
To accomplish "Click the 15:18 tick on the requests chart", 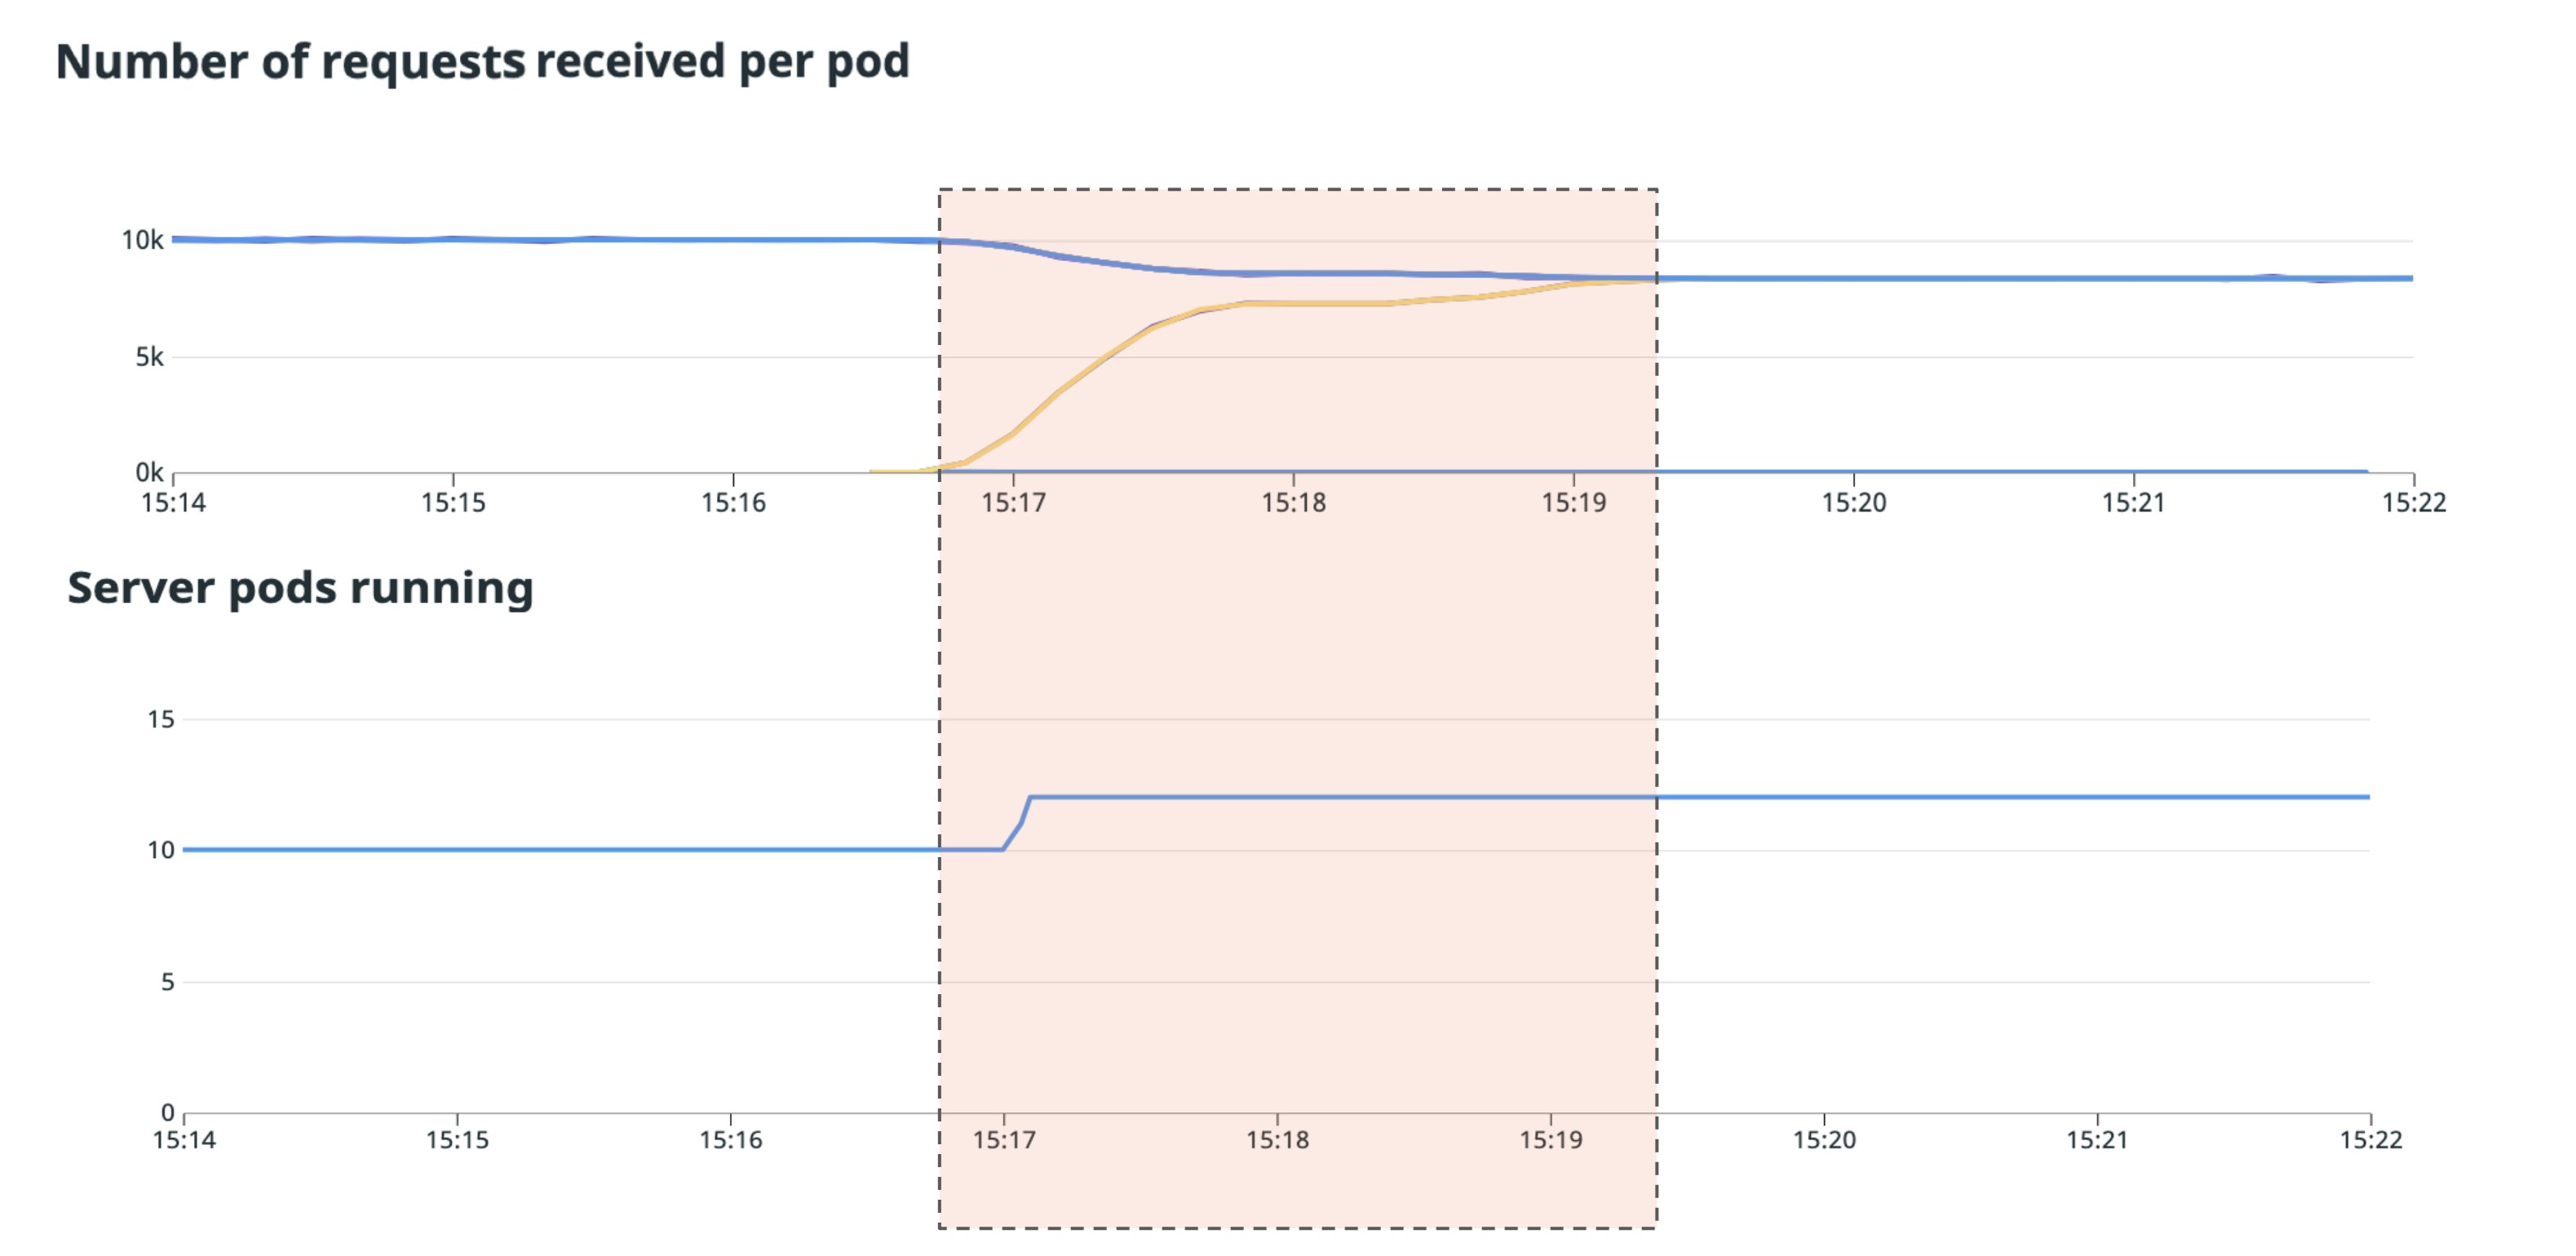I will point(1293,502).
